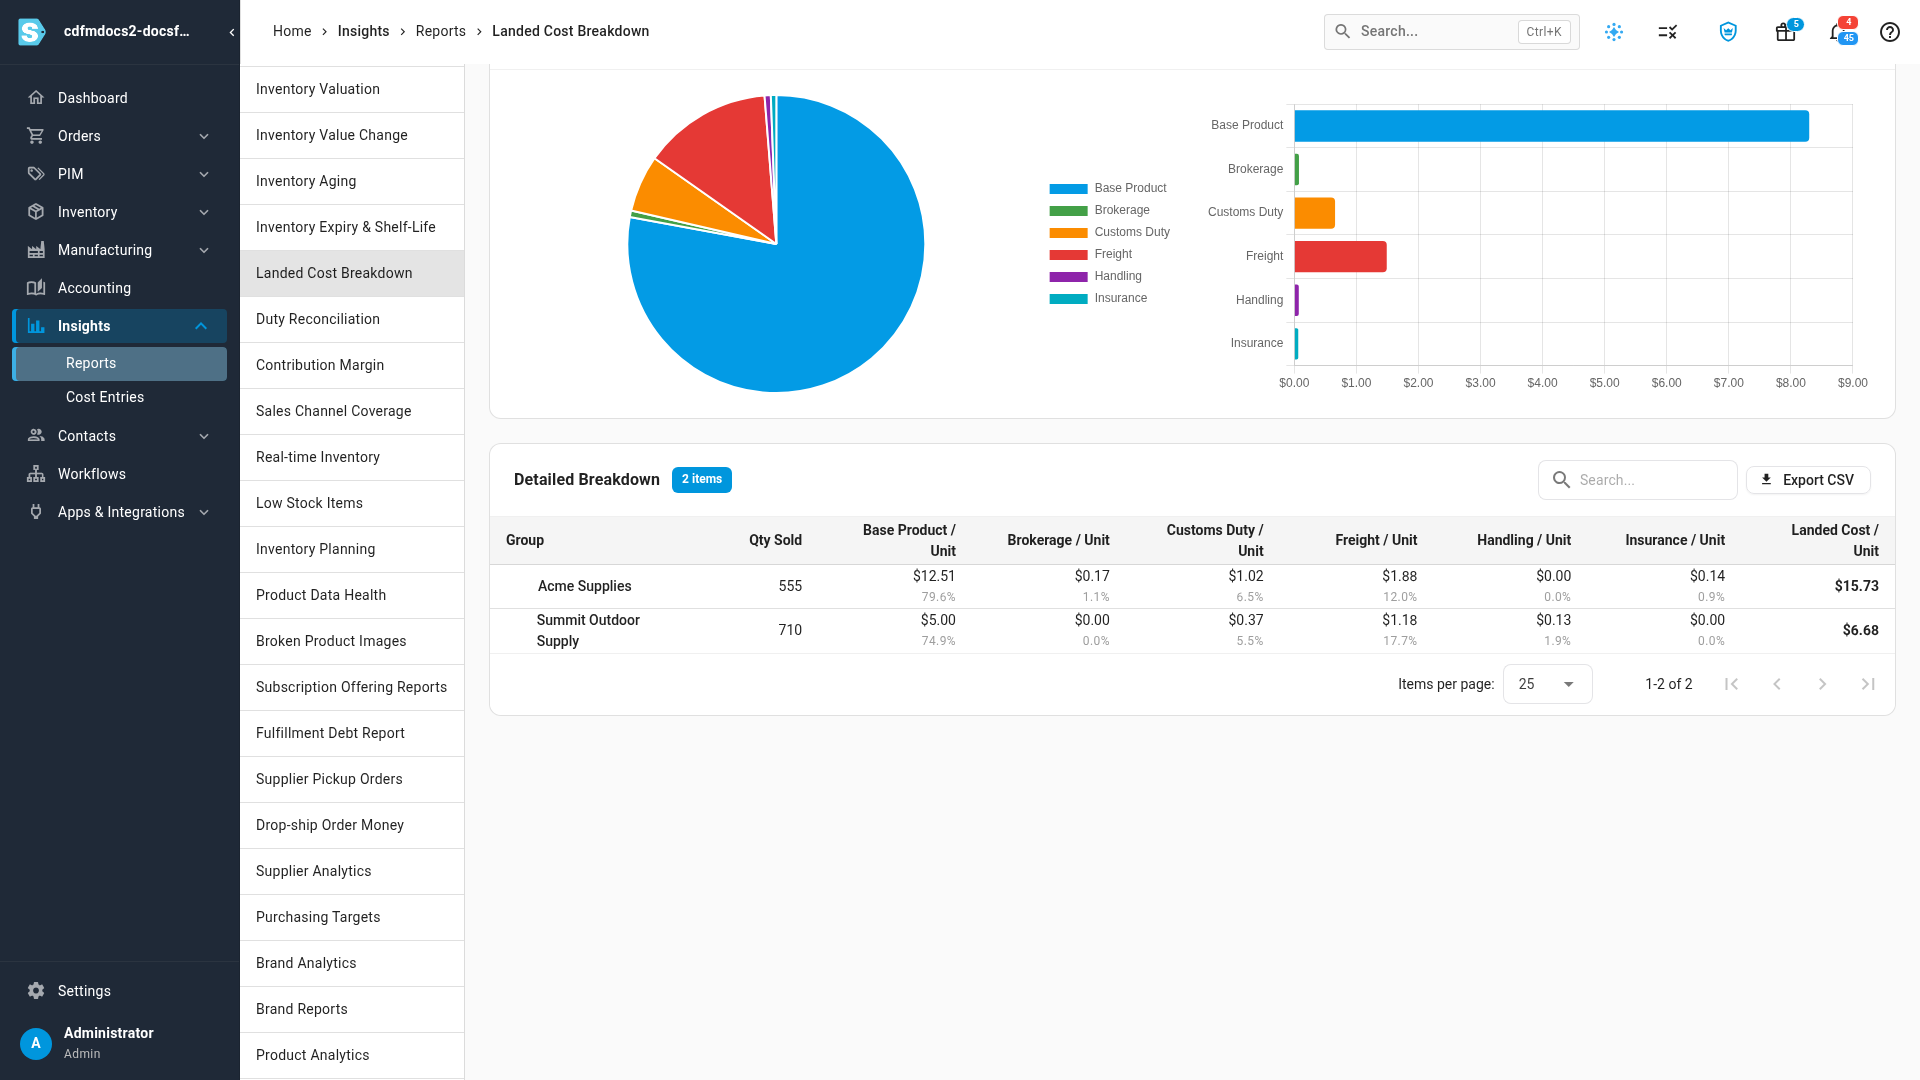1920x1080 pixels.
Task: Click the Reports breadcrumb link
Action: pos(441,31)
